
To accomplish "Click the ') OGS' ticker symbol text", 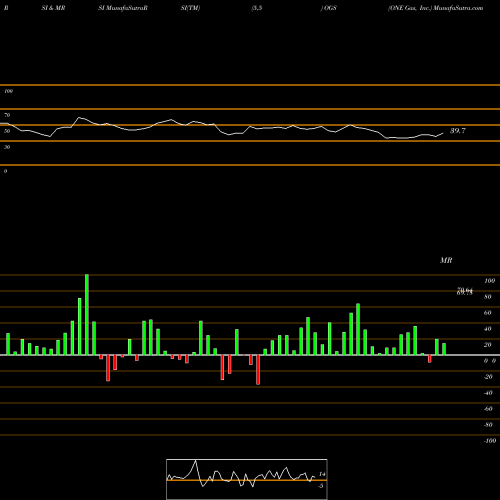I will point(328,8).
